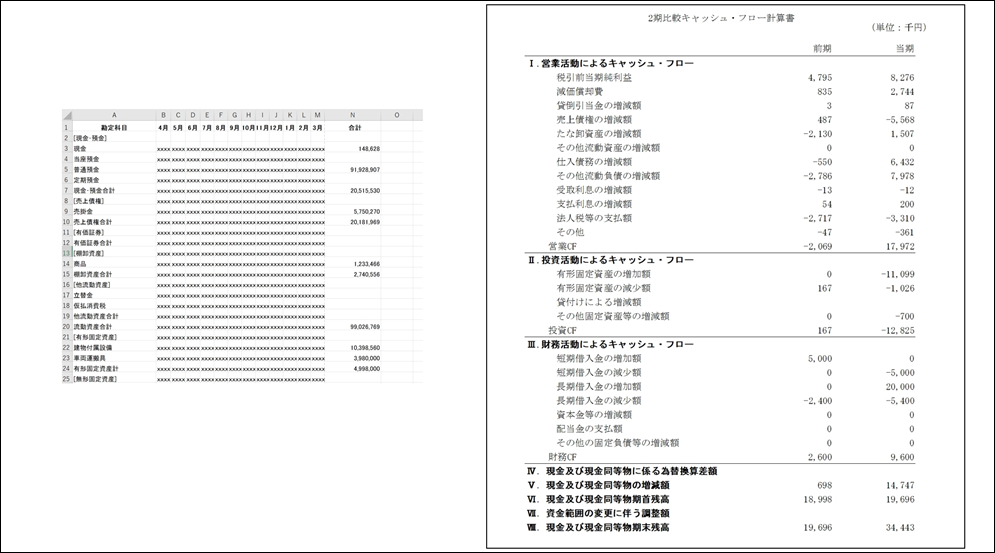Viewport: 995px width, 553px height.
Task: Select column O header in the spreadsheet
Action: 397,115
